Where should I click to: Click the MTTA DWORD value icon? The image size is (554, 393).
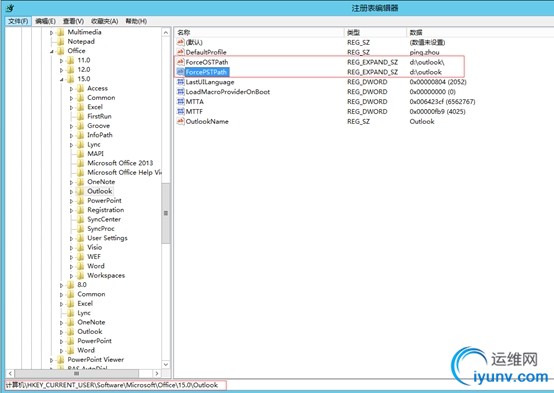pos(181,101)
